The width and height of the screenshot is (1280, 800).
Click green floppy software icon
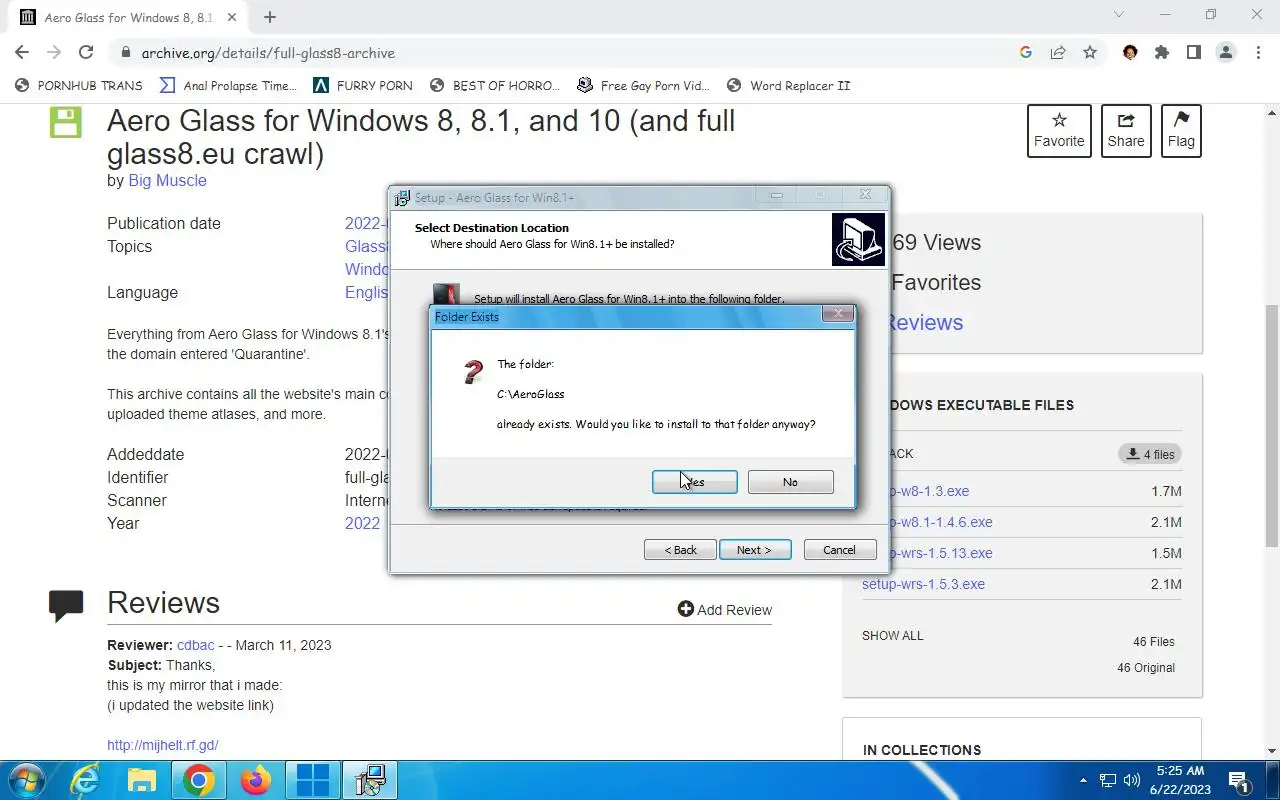tap(66, 123)
